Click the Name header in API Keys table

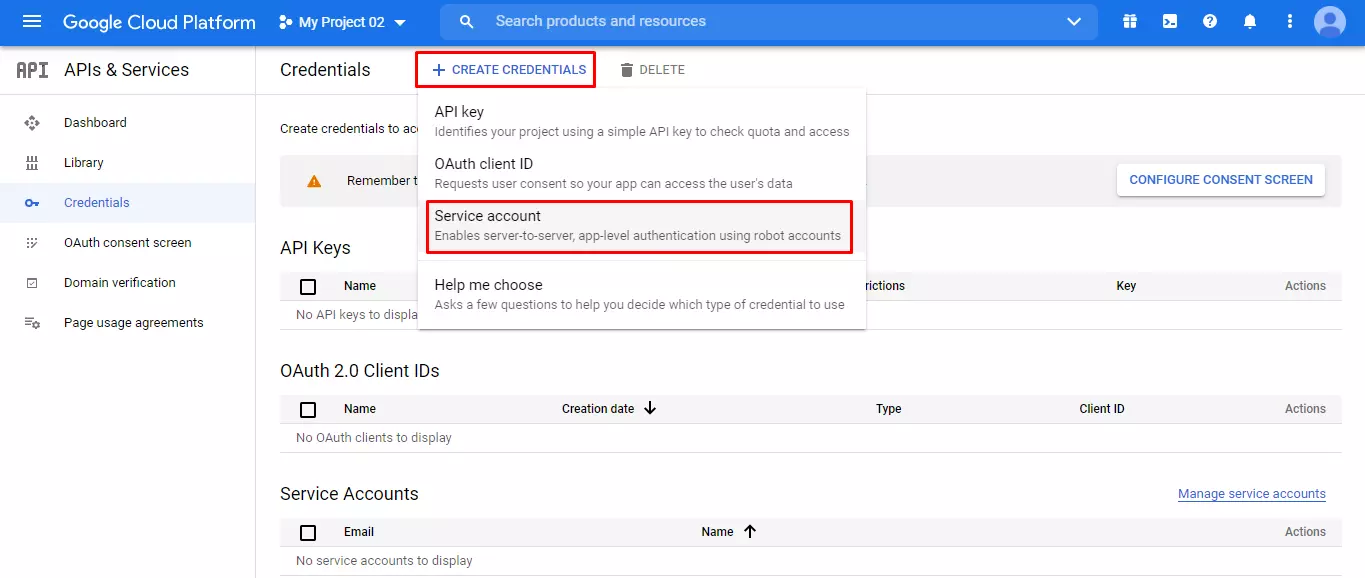tap(360, 286)
